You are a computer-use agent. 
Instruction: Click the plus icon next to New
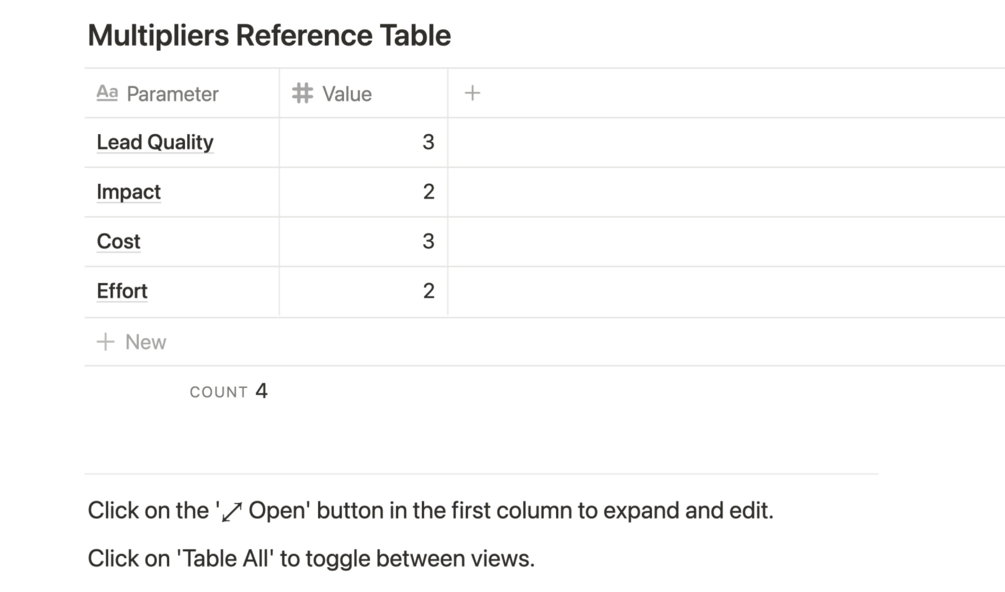coord(105,342)
